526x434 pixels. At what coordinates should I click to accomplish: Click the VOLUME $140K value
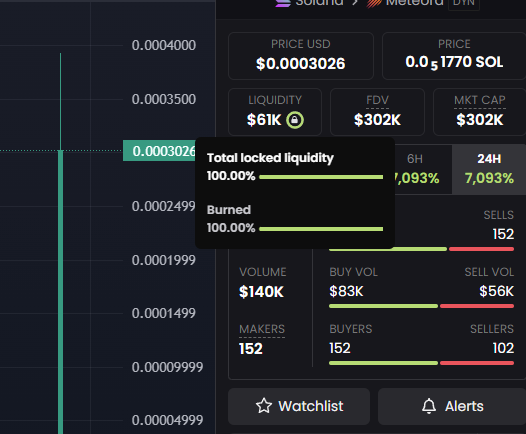261,292
